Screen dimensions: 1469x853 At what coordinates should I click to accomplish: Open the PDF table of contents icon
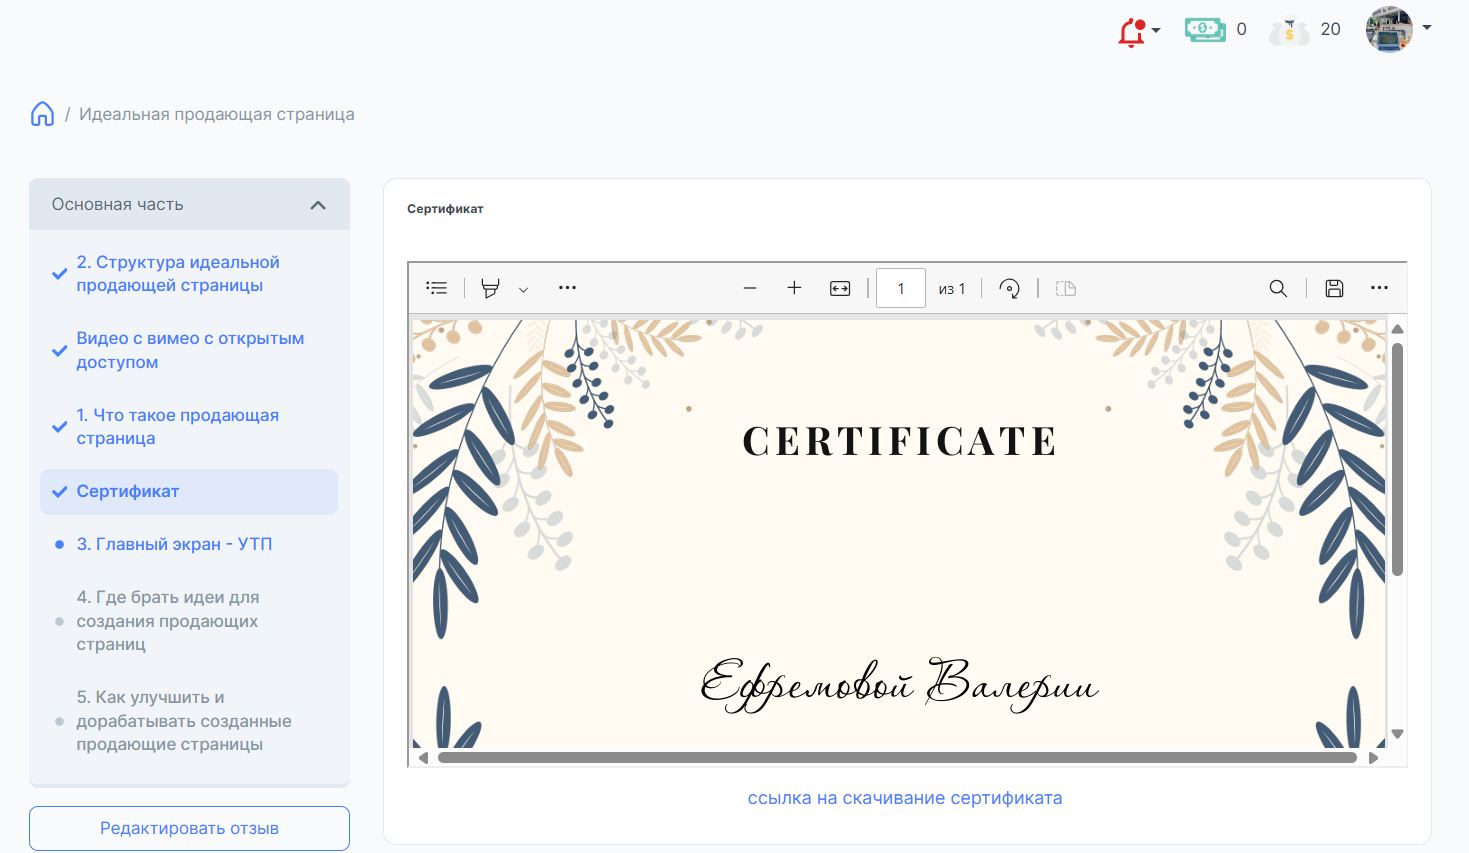click(436, 288)
